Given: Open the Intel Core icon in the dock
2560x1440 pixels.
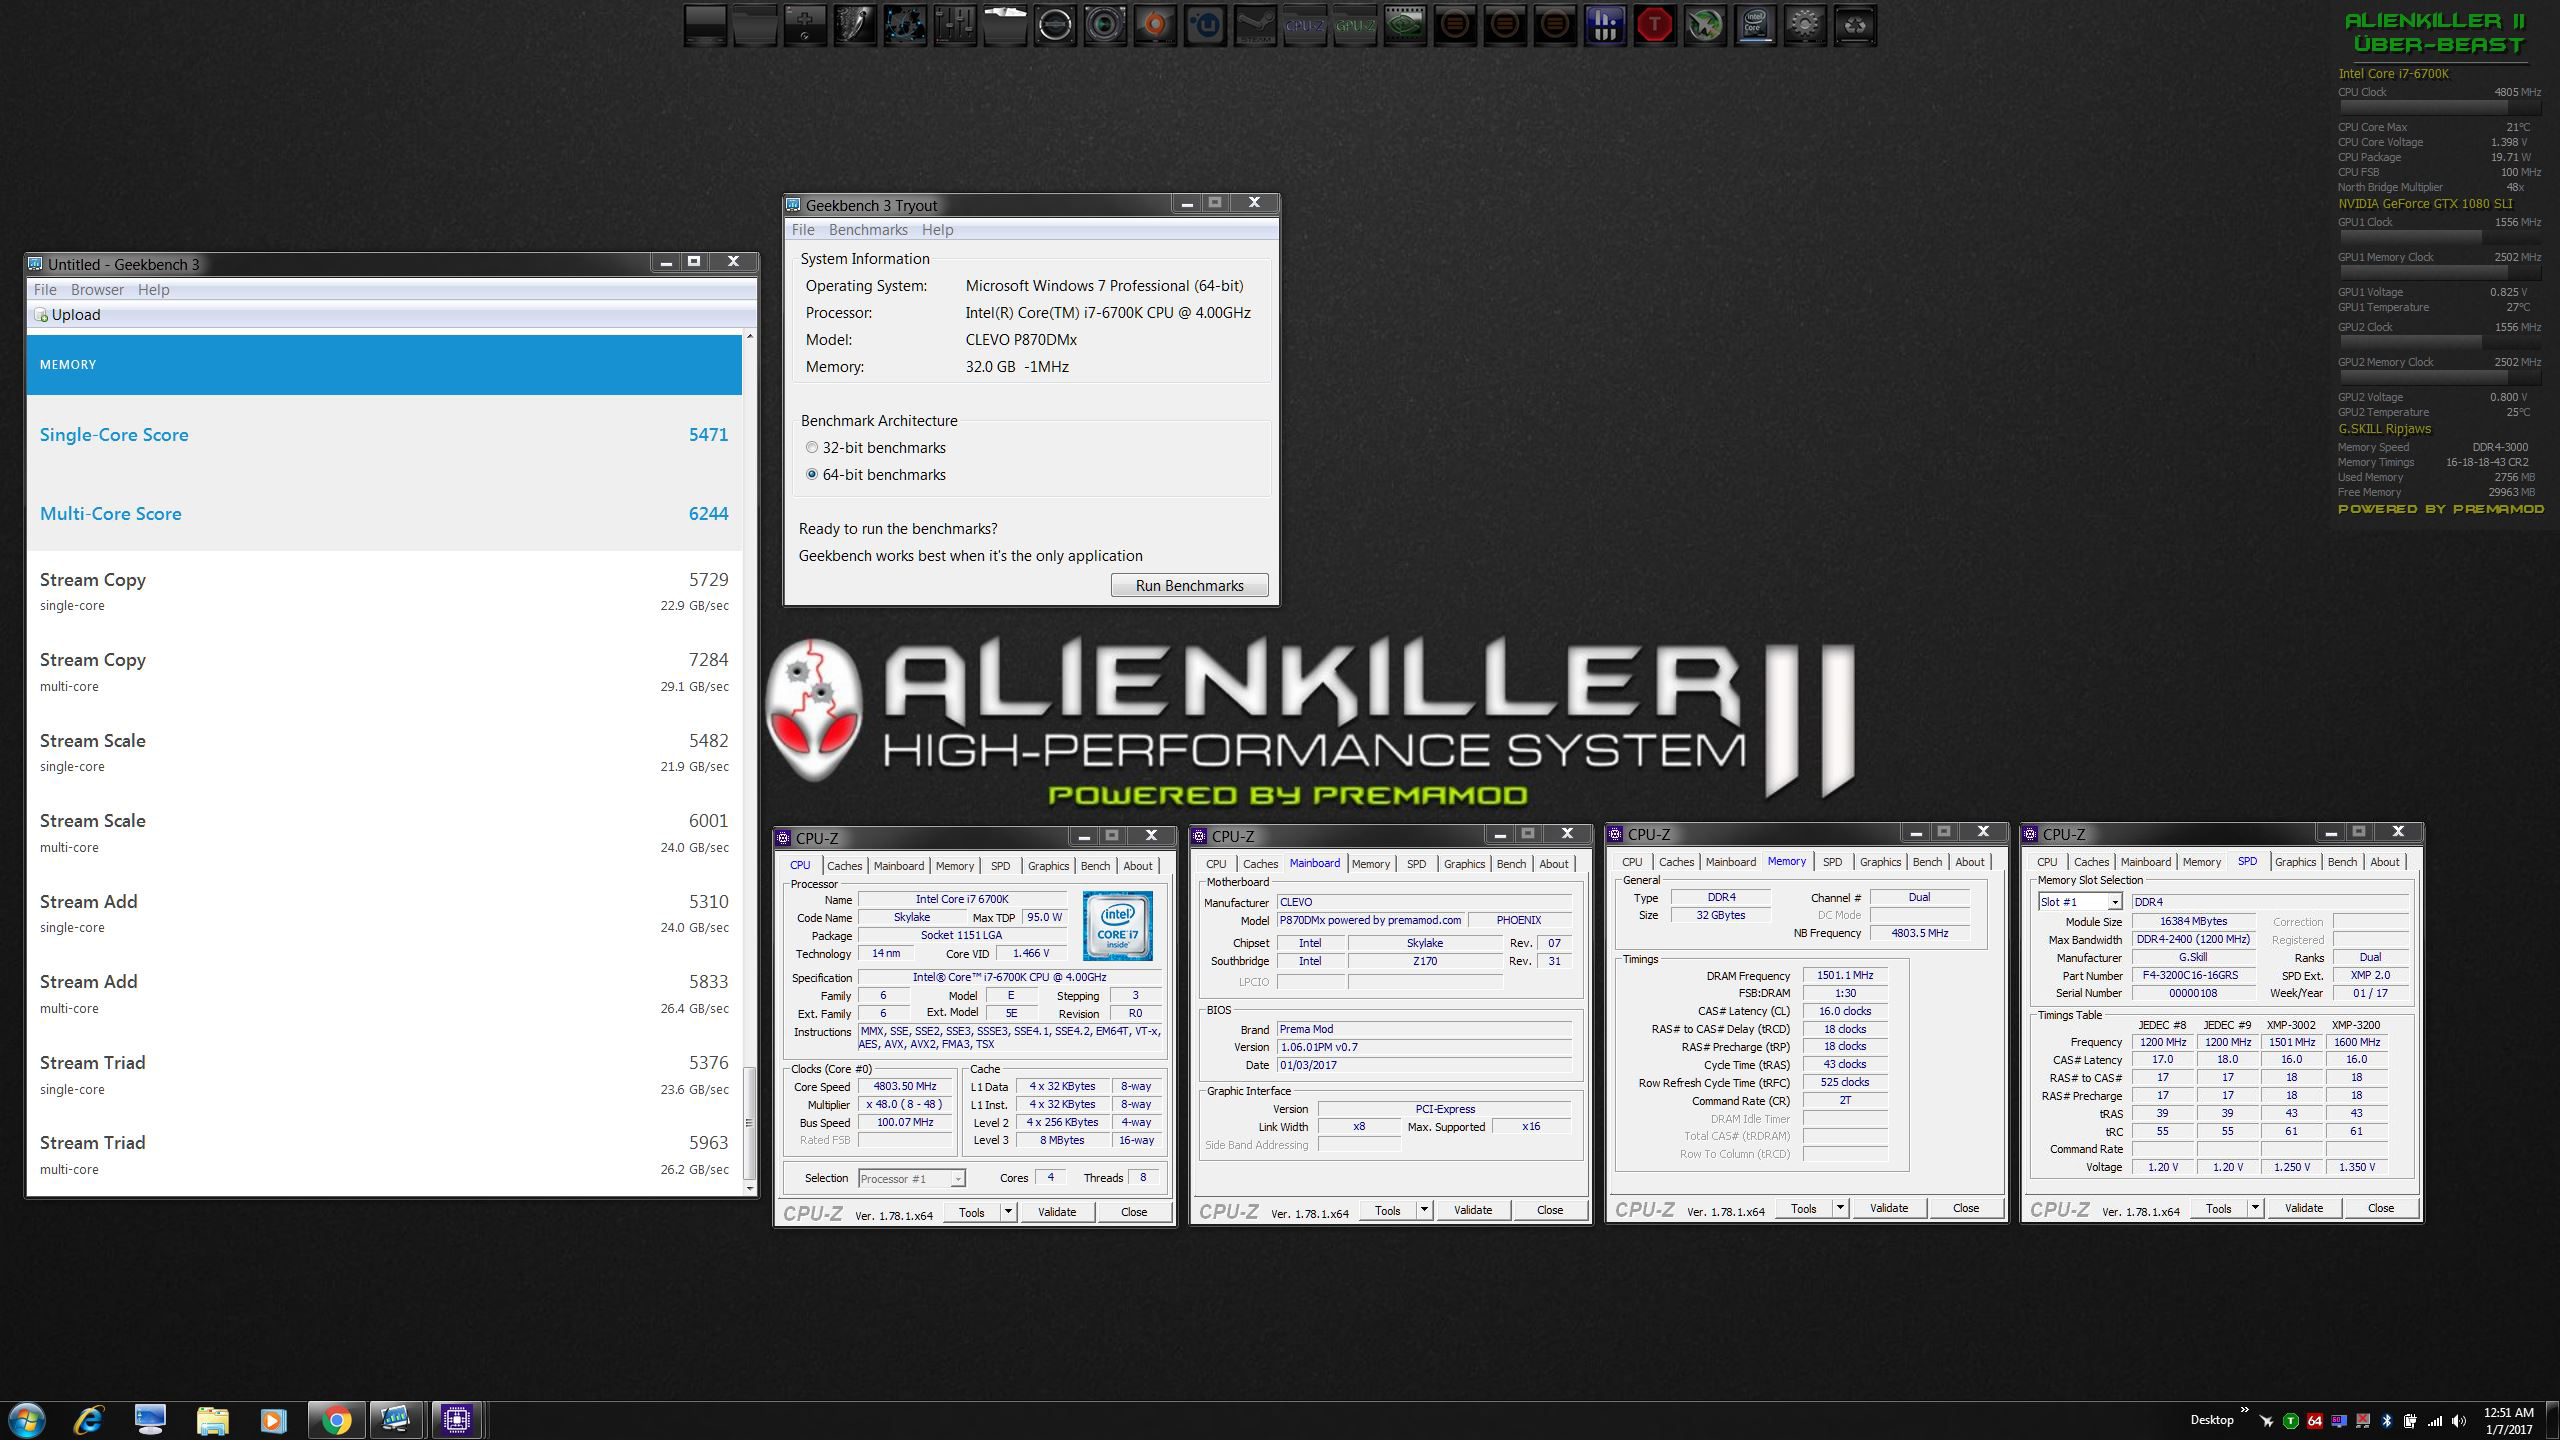Looking at the screenshot, I should [1755, 25].
